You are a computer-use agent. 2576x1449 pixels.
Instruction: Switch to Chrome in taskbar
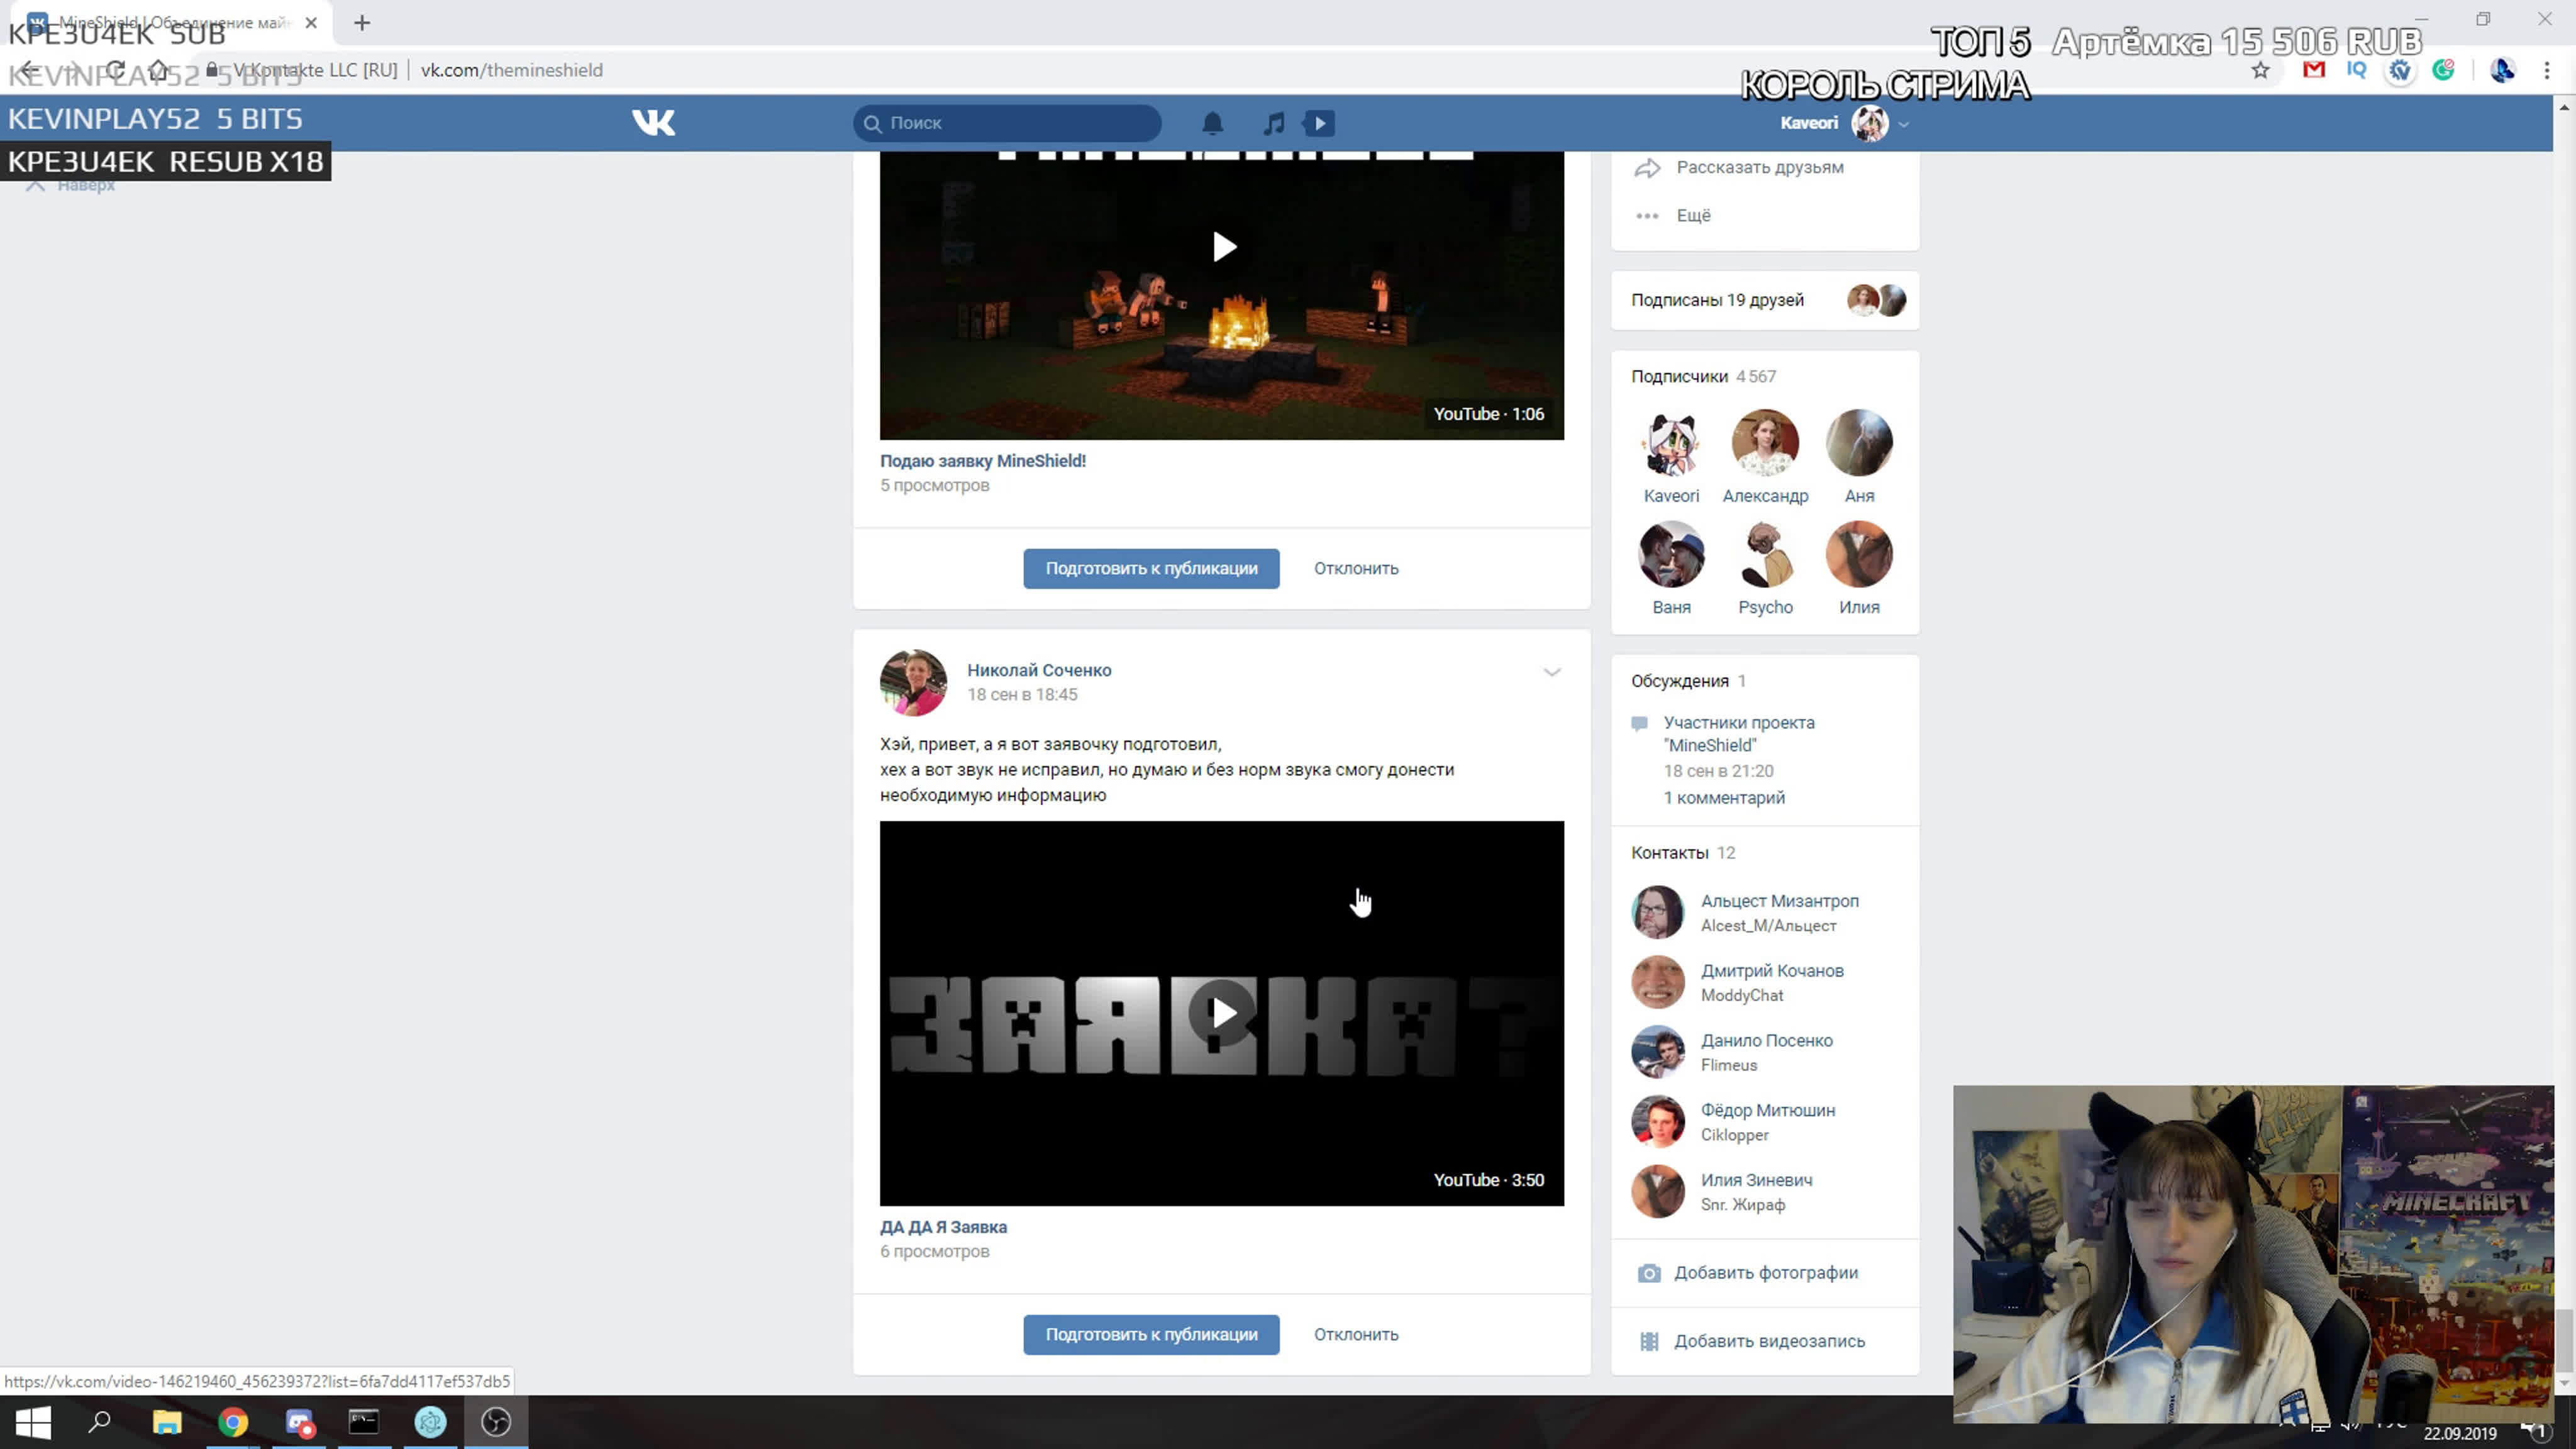click(232, 1422)
